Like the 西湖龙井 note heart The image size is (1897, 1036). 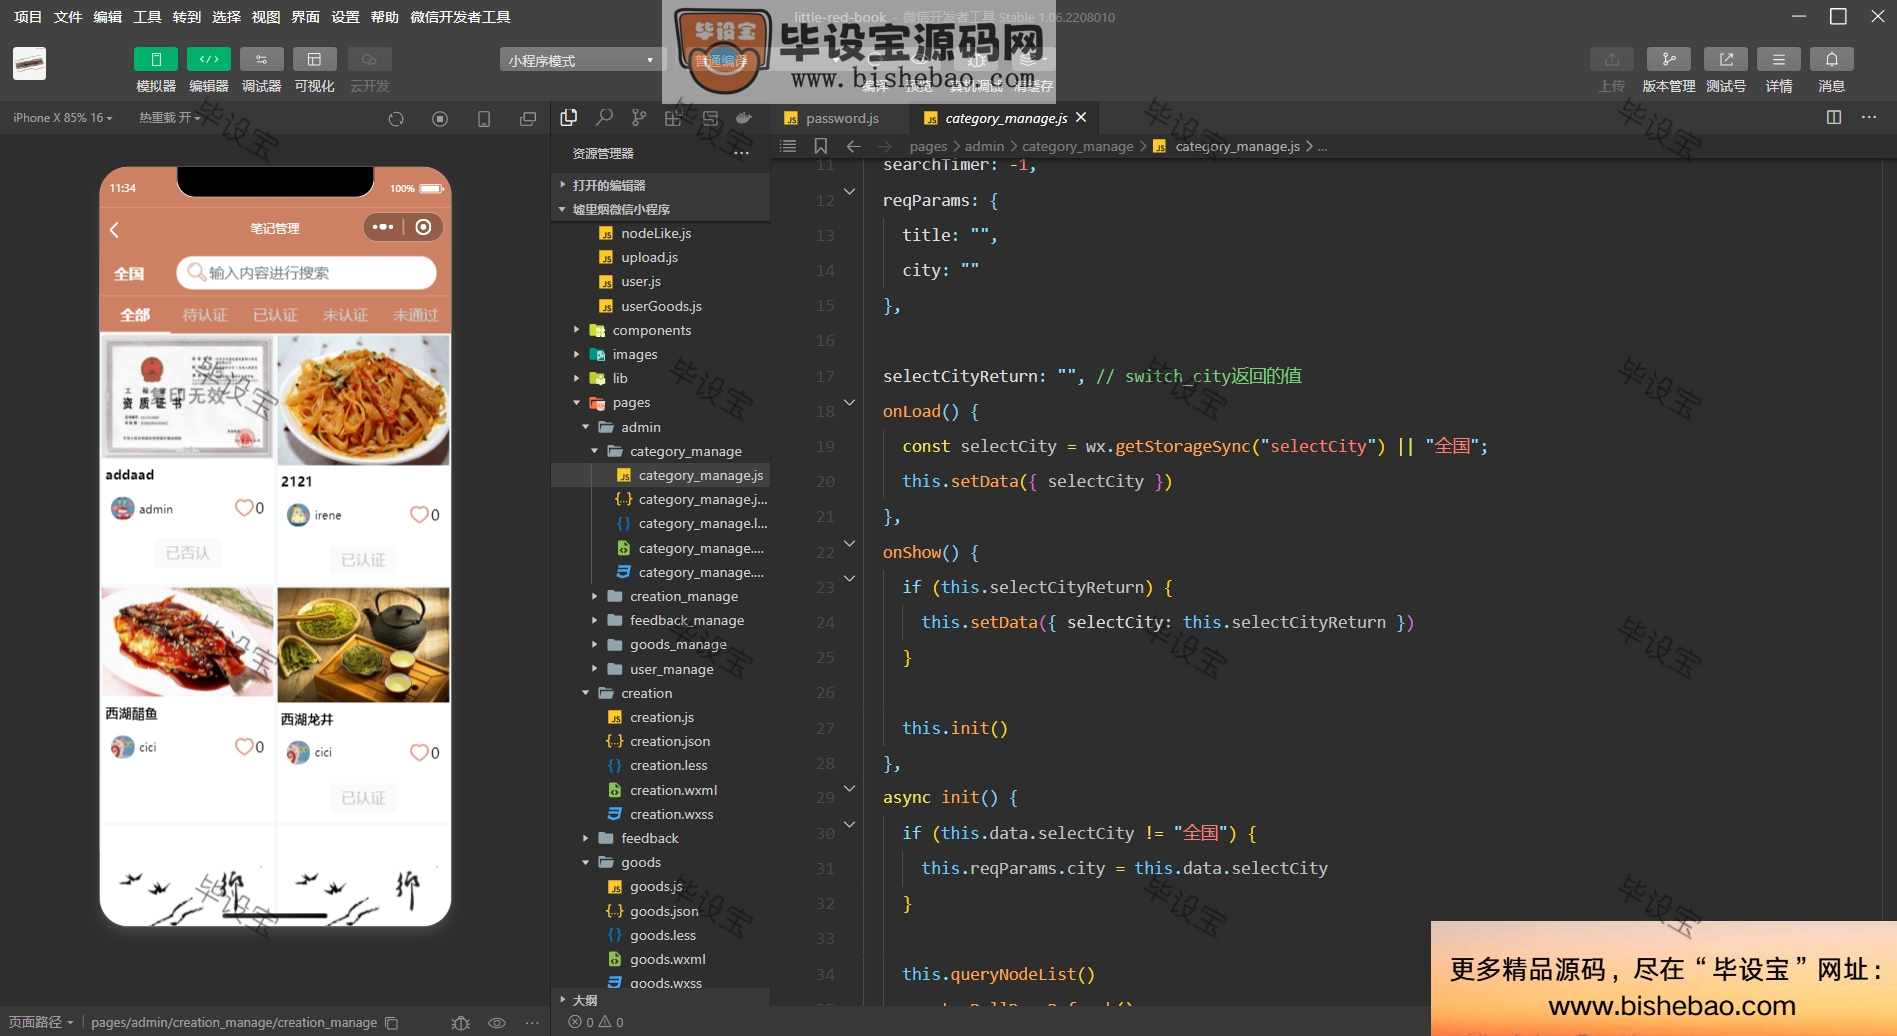(419, 752)
